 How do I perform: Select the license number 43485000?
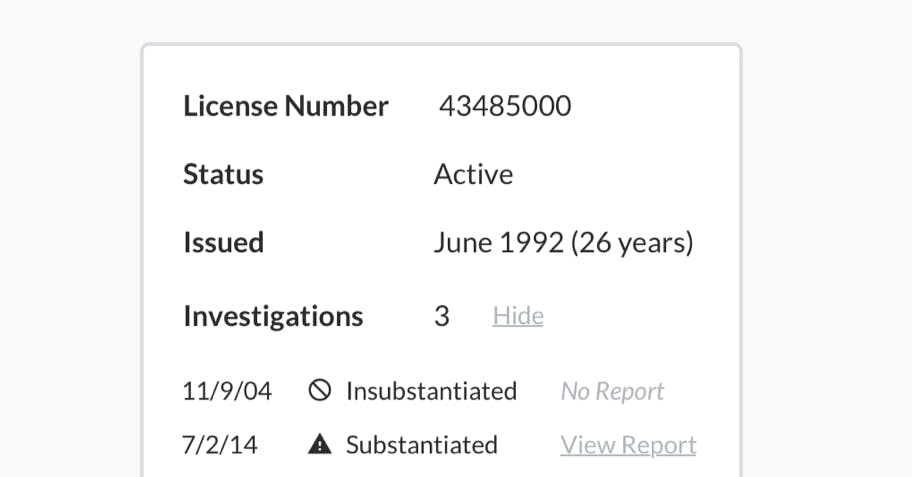click(x=504, y=106)
